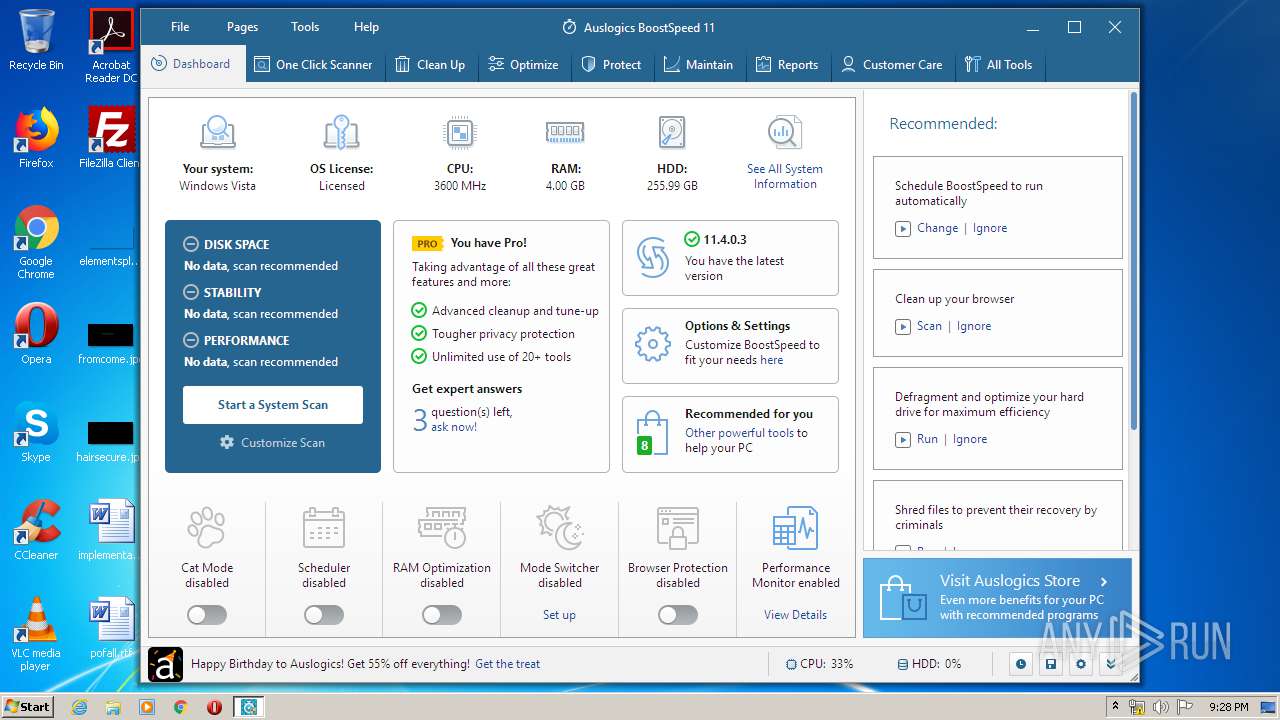Select the Maintain tab

(x=698, y=64)
